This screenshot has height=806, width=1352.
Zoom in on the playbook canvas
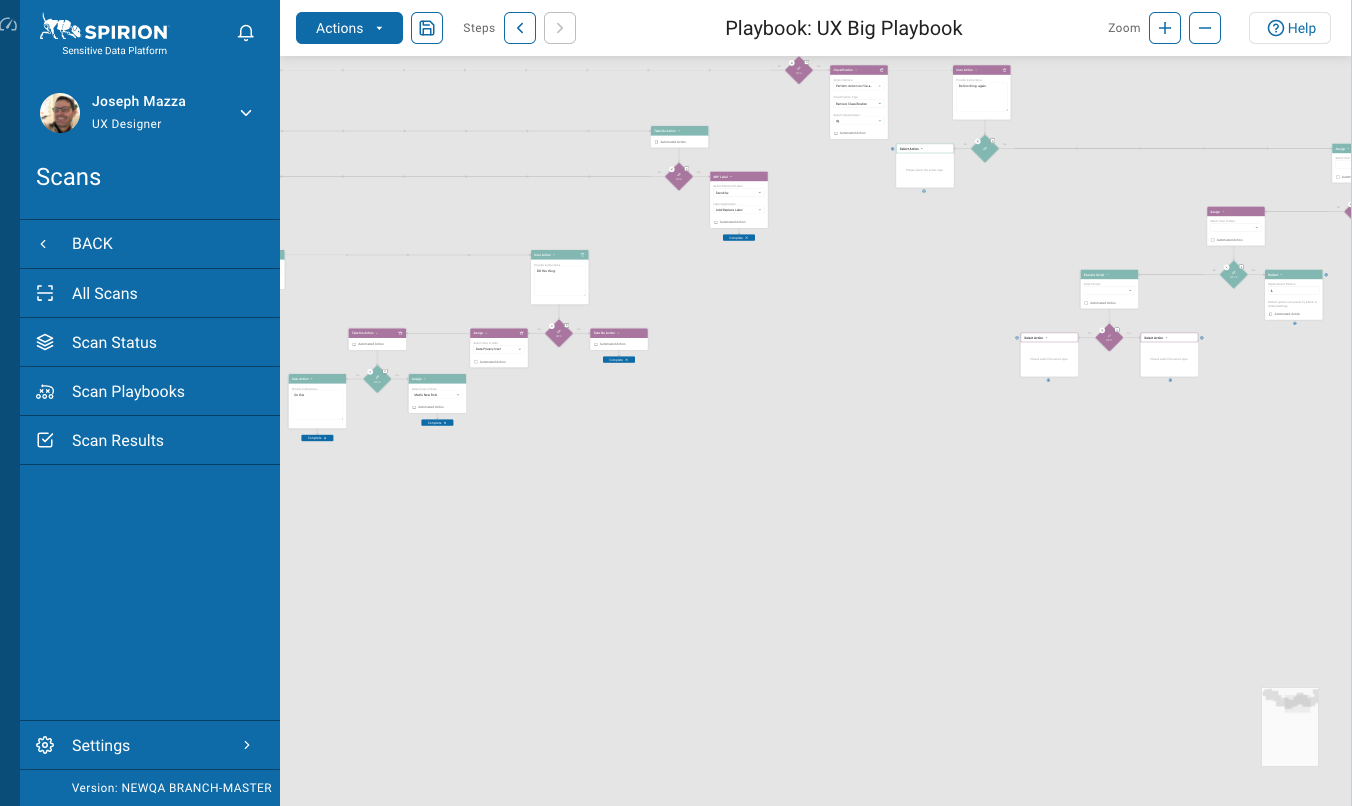tap(1164, 28)
